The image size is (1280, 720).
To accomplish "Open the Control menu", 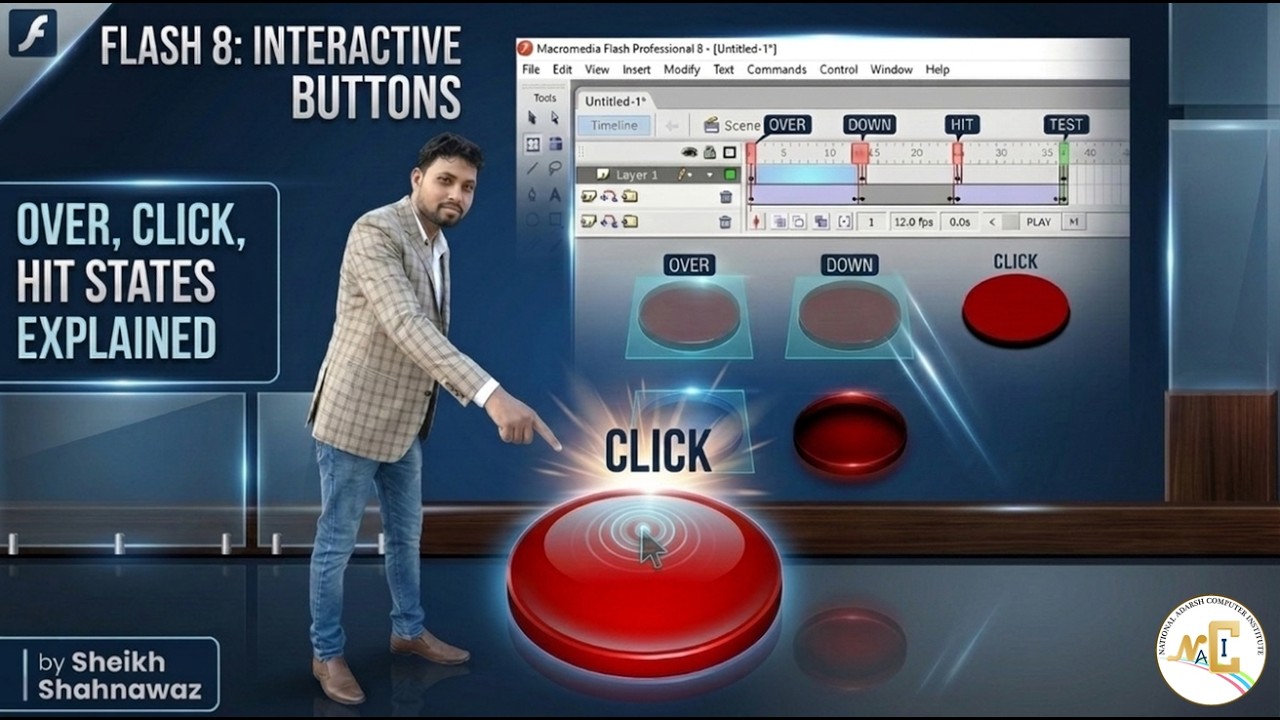I will pyautogui.click(x=839, y=70).
